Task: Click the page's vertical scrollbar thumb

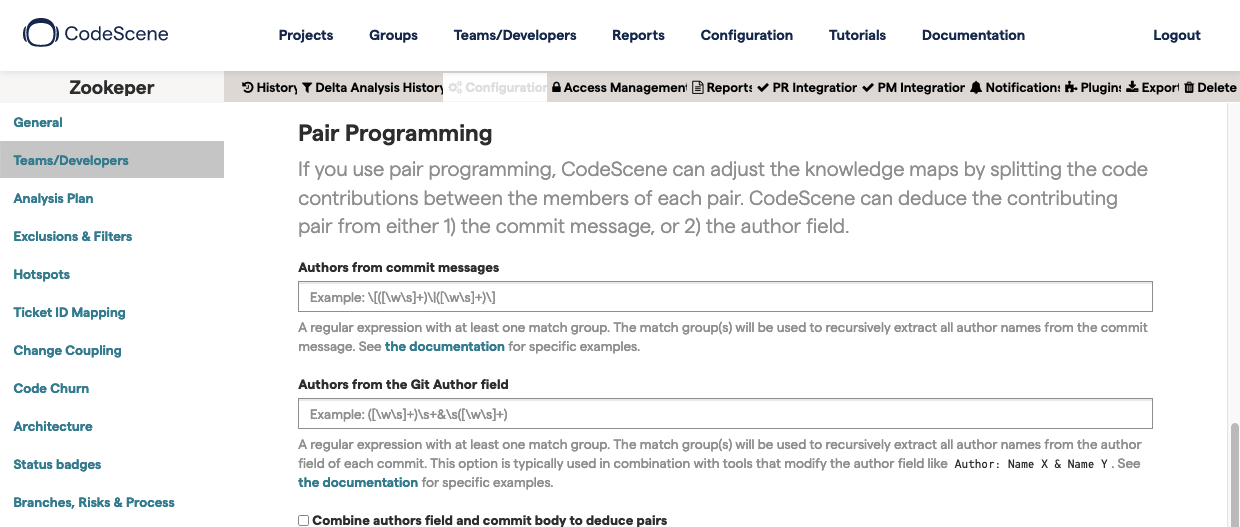Action: point(1234,473)
